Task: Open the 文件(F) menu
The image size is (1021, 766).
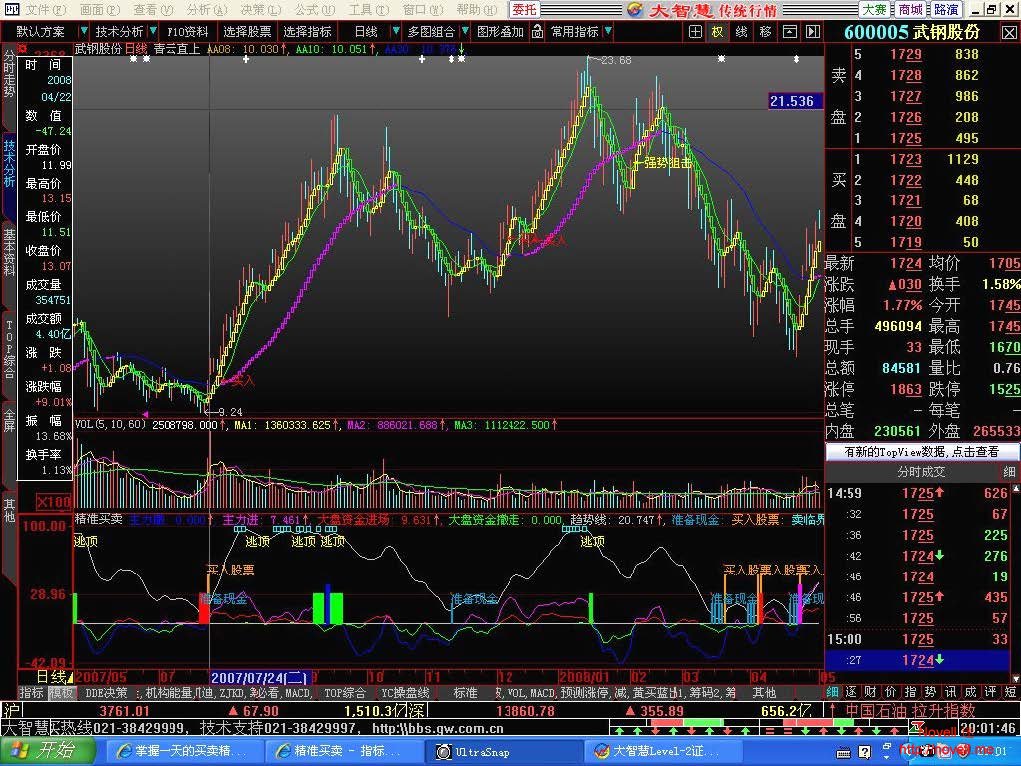Action: [x=47, y=10]
